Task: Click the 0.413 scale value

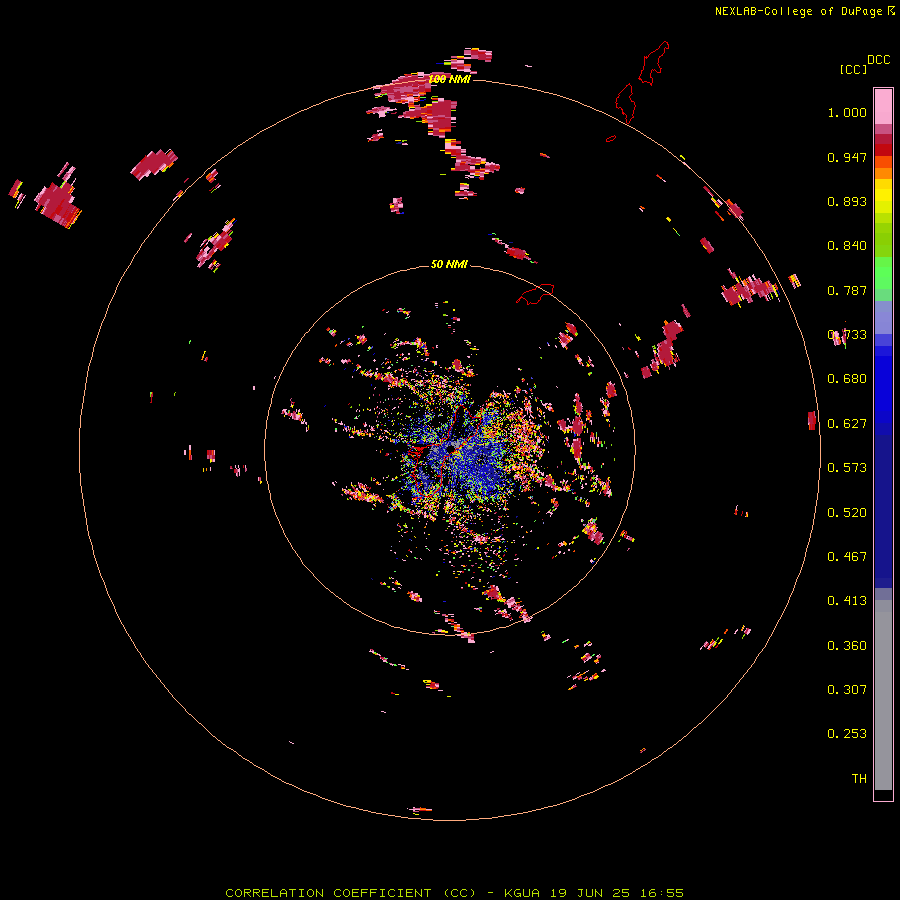Action: pyautogui.click(x=847, y=601)
